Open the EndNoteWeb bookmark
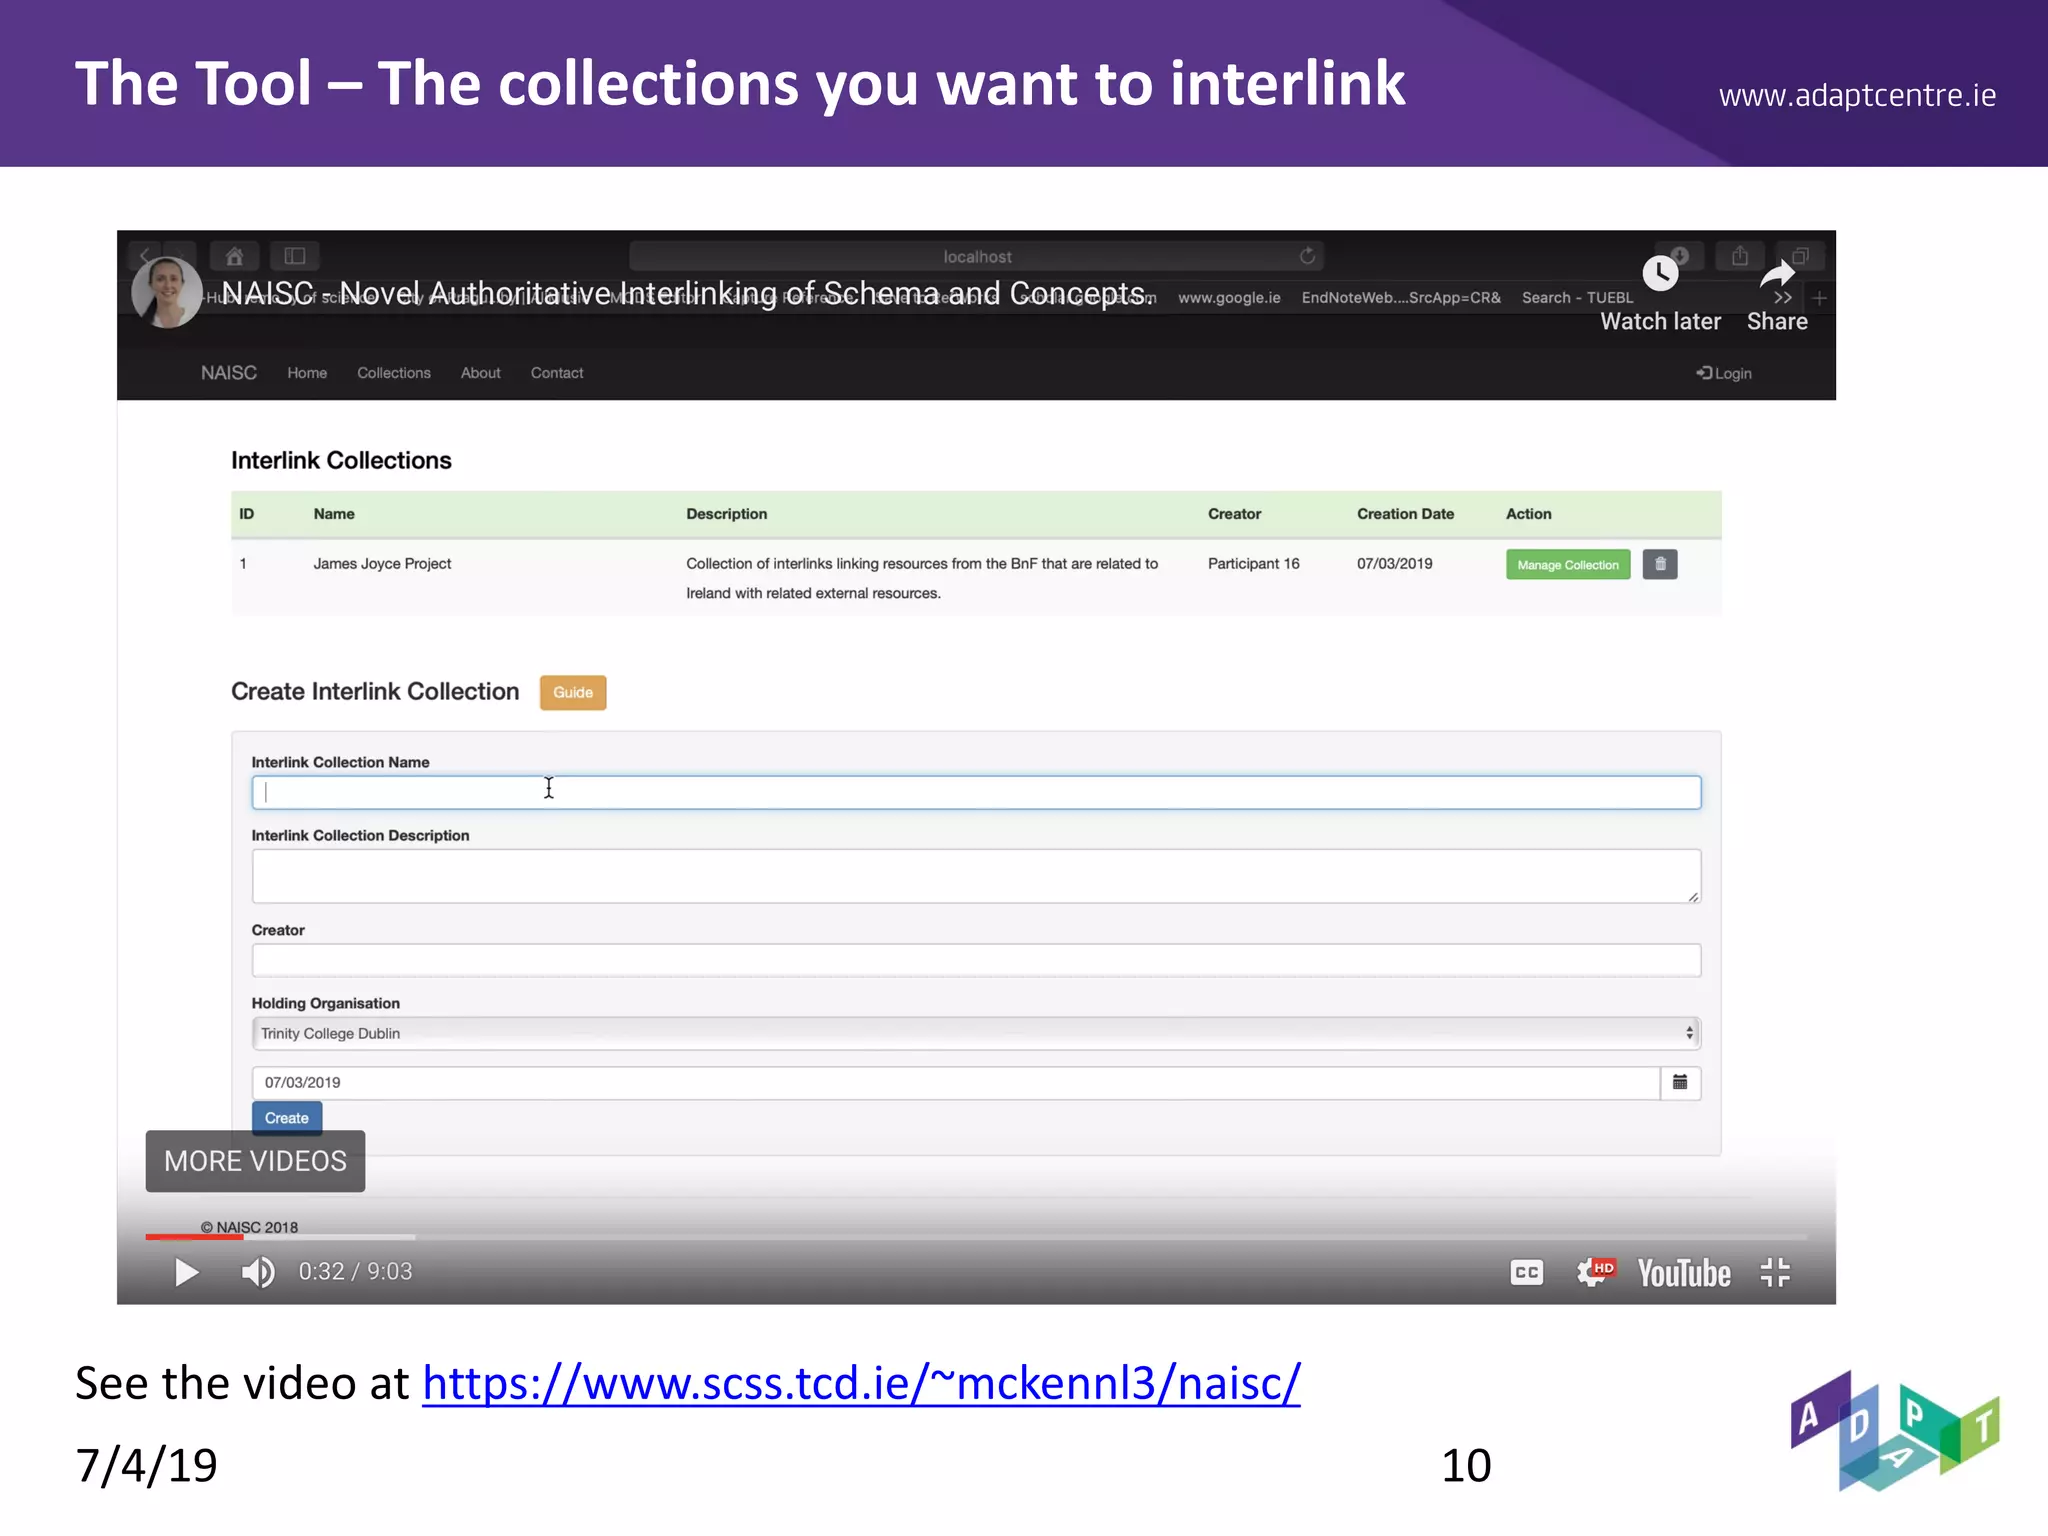The image size is (2048, 1536). pyautogui.click(x=1401, y=298)
